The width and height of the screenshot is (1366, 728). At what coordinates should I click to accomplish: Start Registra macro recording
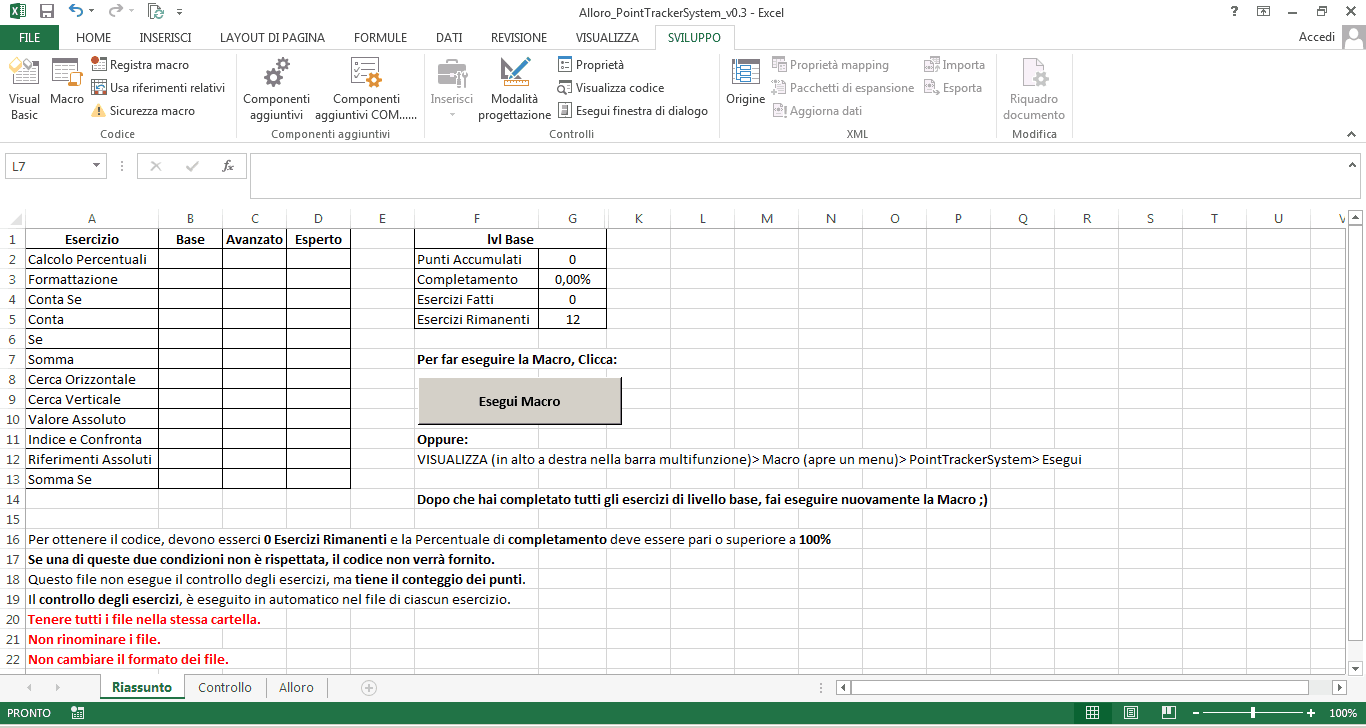click(x=140, y=65)
